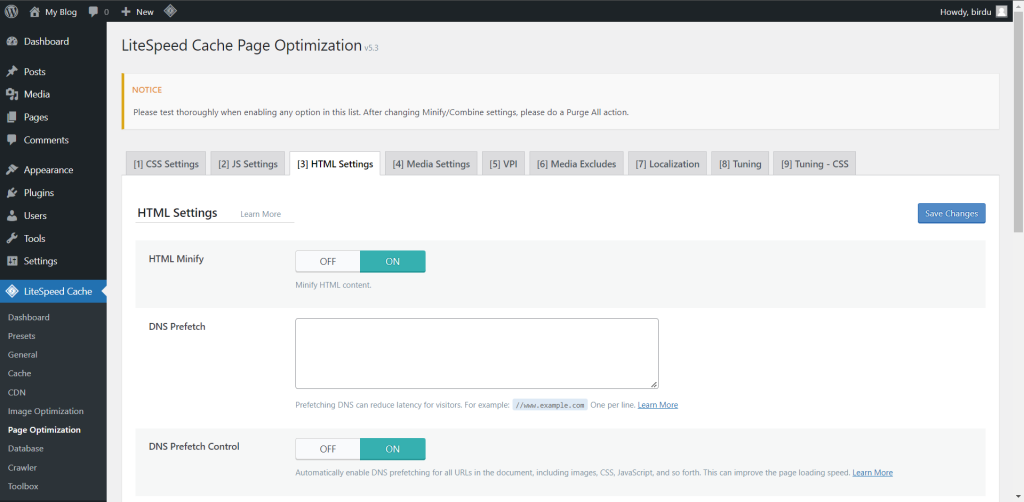Viewport: 1024px width, 502px height.
Task: Click the Save Changes button
Action: [952, 213]
